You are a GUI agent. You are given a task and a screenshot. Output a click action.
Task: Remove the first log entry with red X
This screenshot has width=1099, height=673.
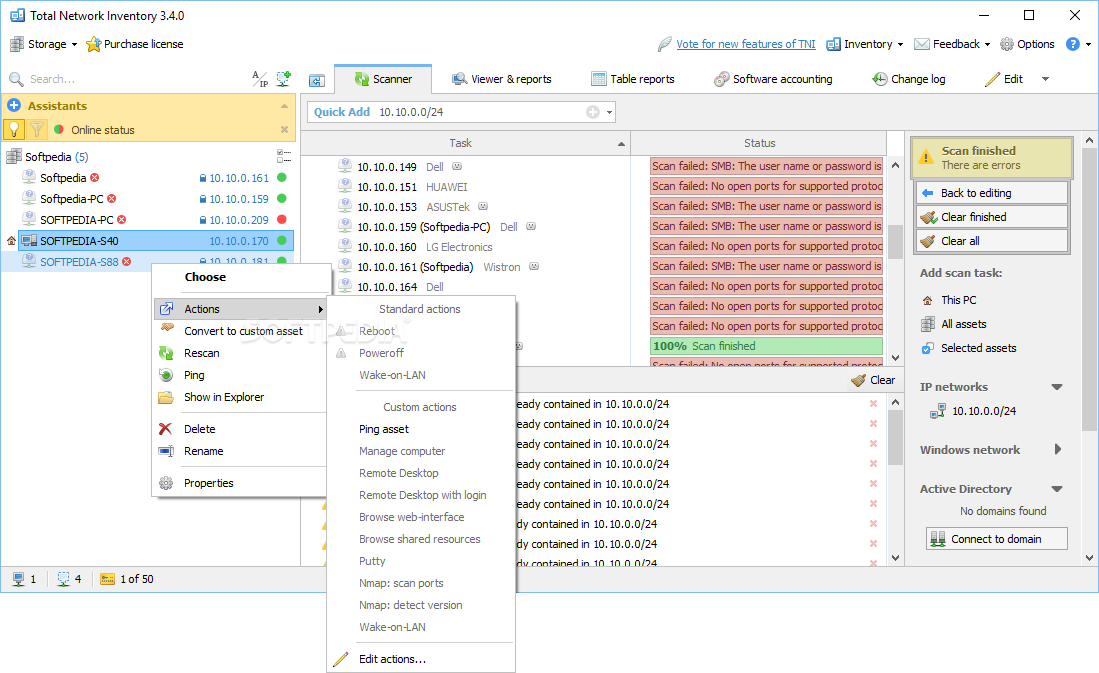pos(873,404)
